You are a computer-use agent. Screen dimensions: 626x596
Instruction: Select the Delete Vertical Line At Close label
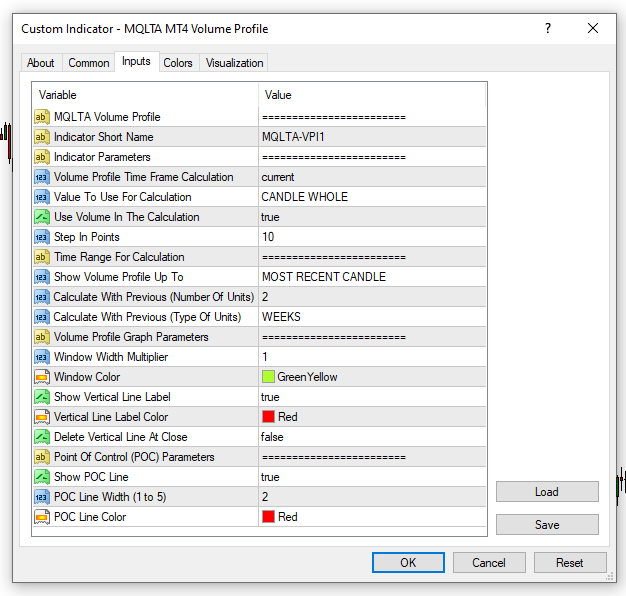(121, 437)
